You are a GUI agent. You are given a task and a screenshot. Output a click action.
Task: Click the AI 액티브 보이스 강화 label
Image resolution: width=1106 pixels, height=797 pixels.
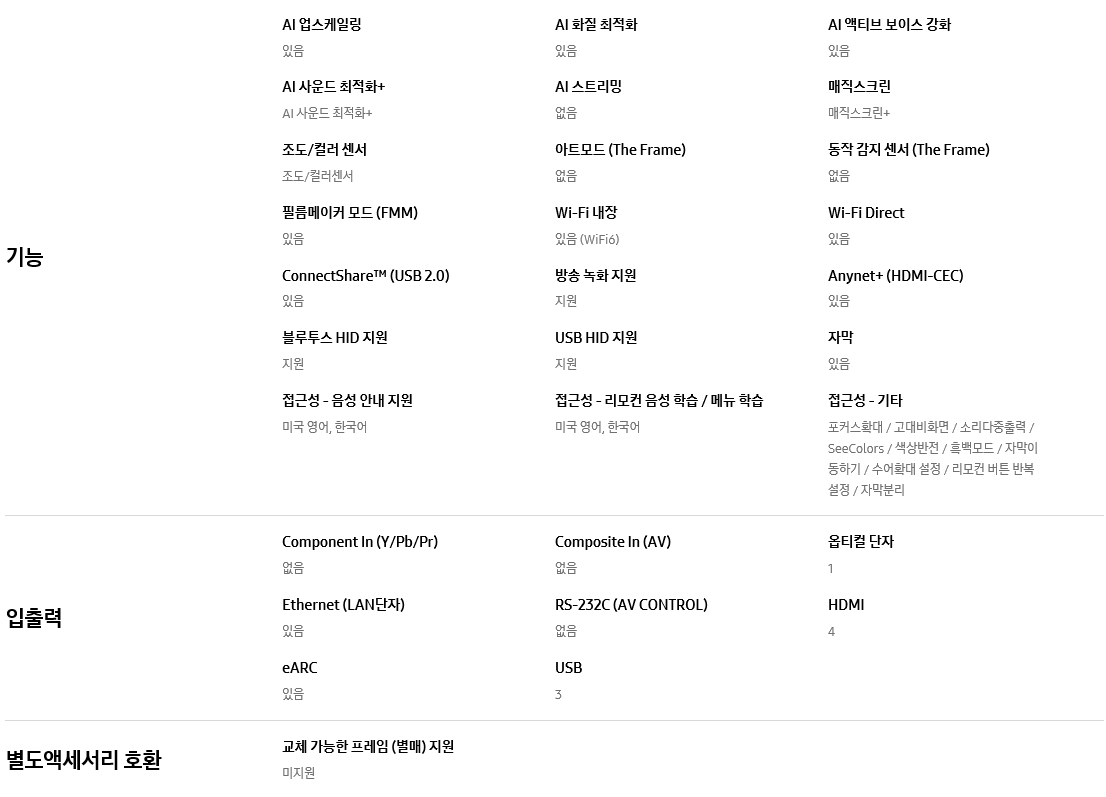coord(889,25)
